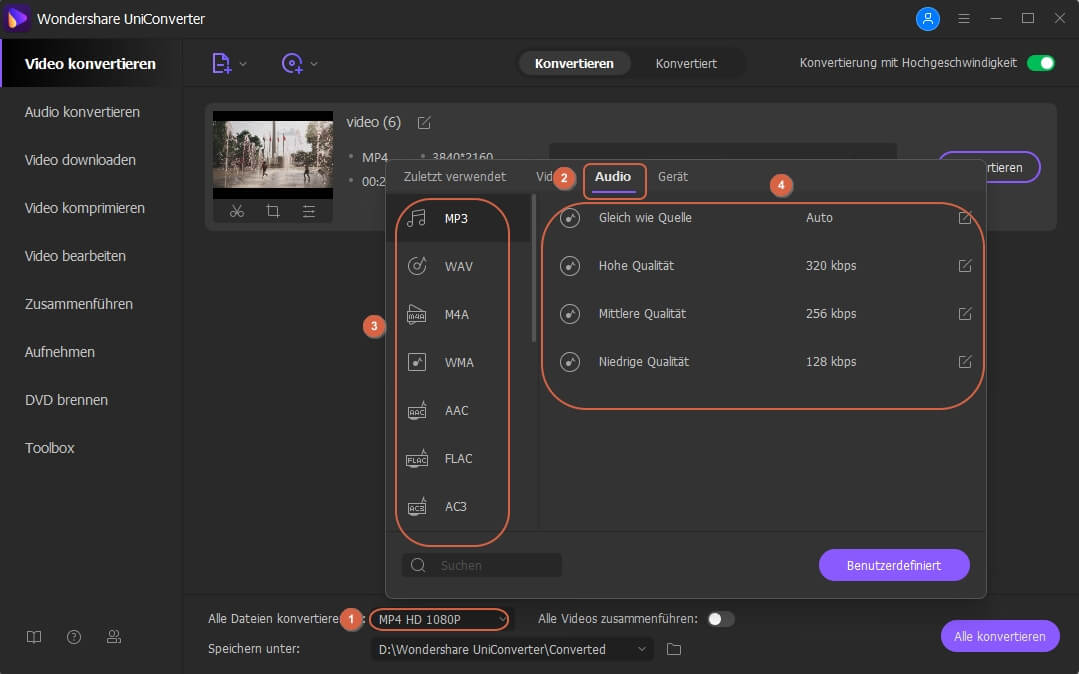Go to Video komprimieren section

pyautogui.click(x=85, y=208)
